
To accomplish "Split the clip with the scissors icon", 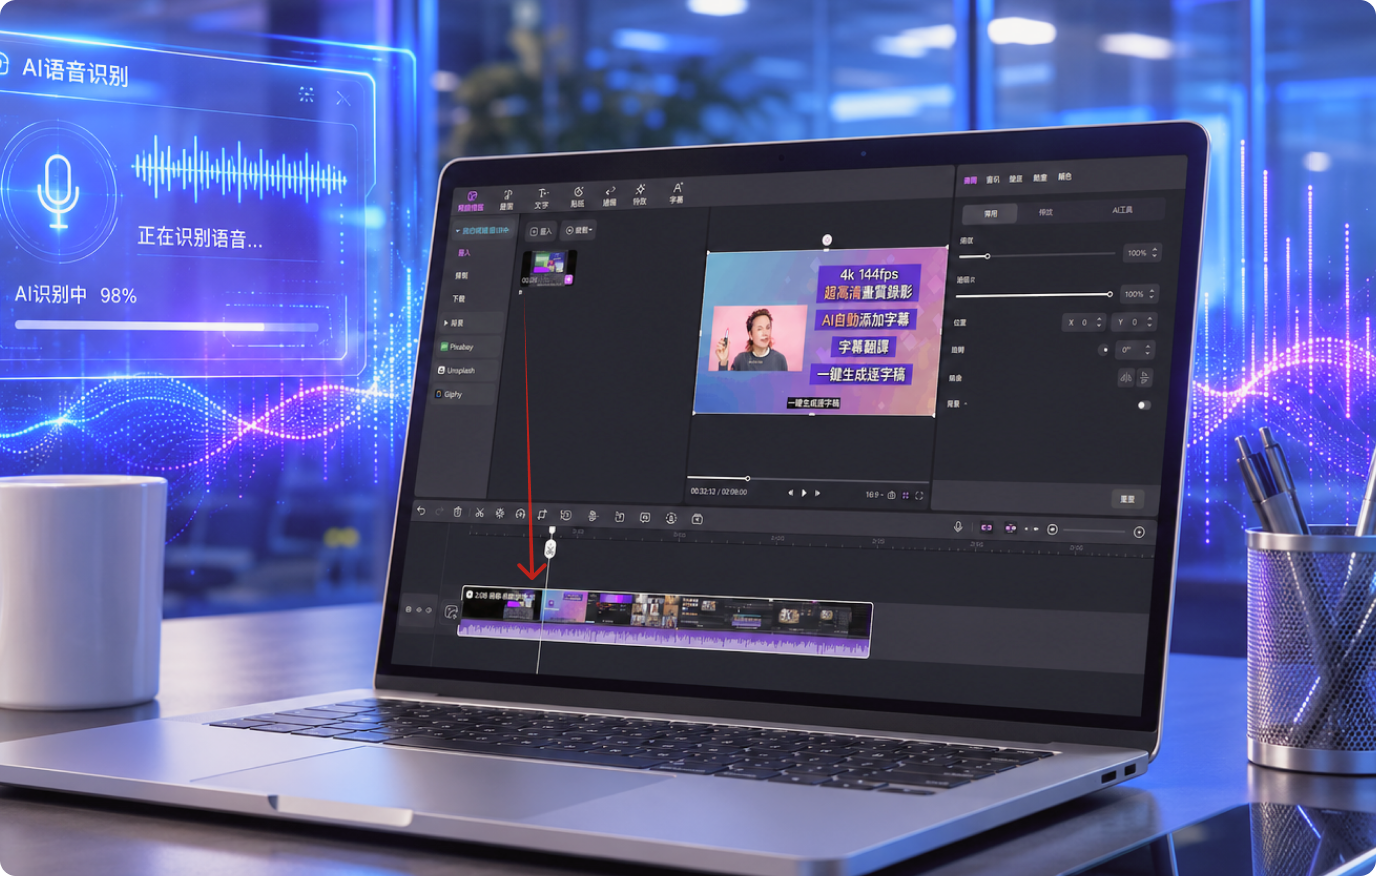I will (480, 513).
